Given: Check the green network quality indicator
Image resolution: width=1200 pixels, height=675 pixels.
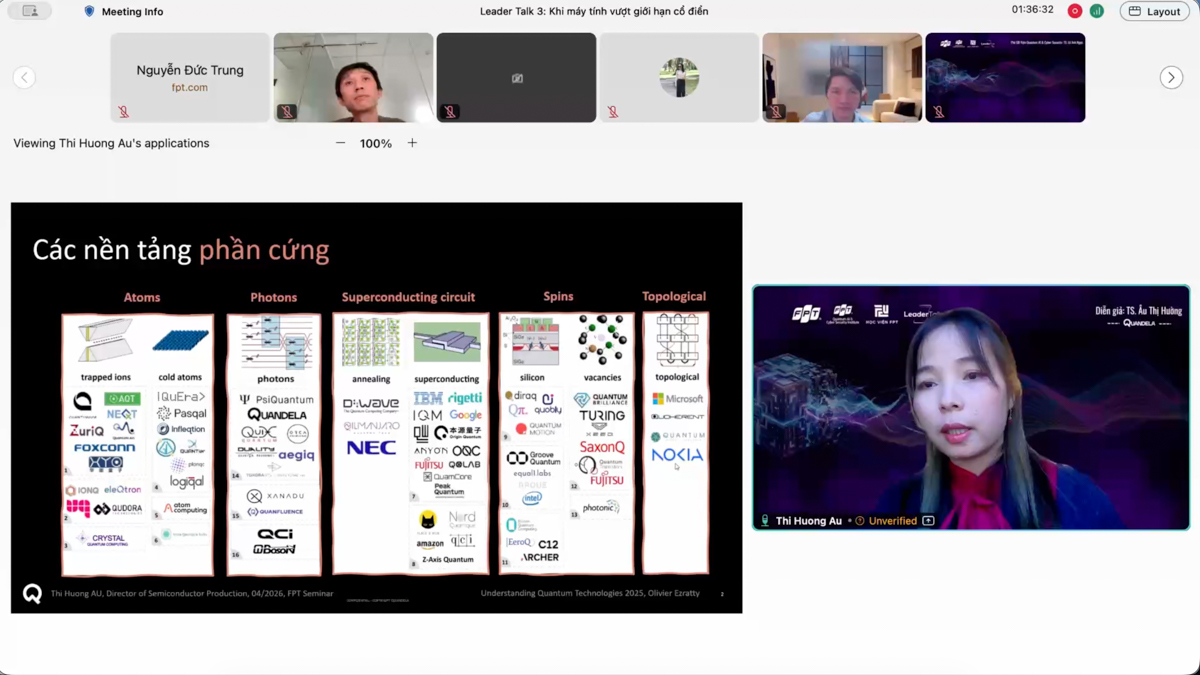Looking at the screenshot, I should click(x=1097, y=11).
